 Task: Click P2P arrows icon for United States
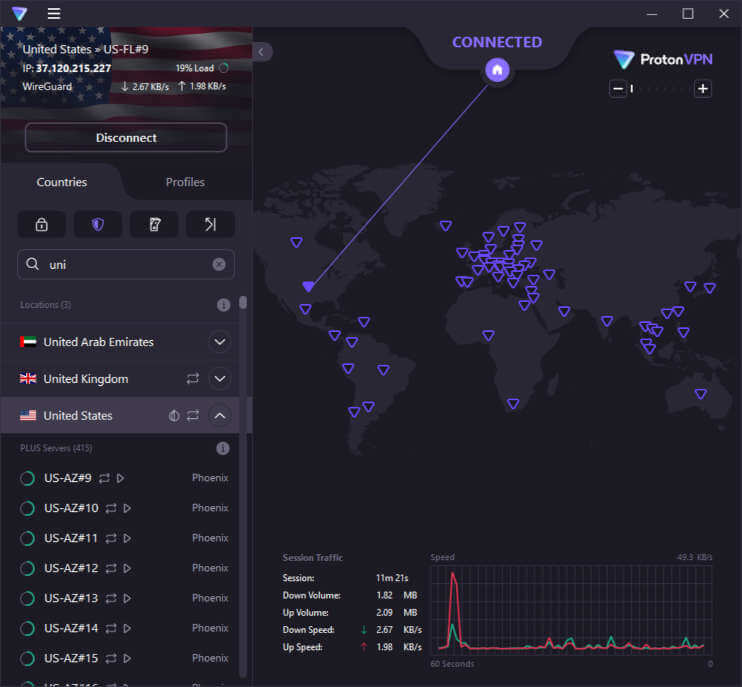click(x=193, y=415)
